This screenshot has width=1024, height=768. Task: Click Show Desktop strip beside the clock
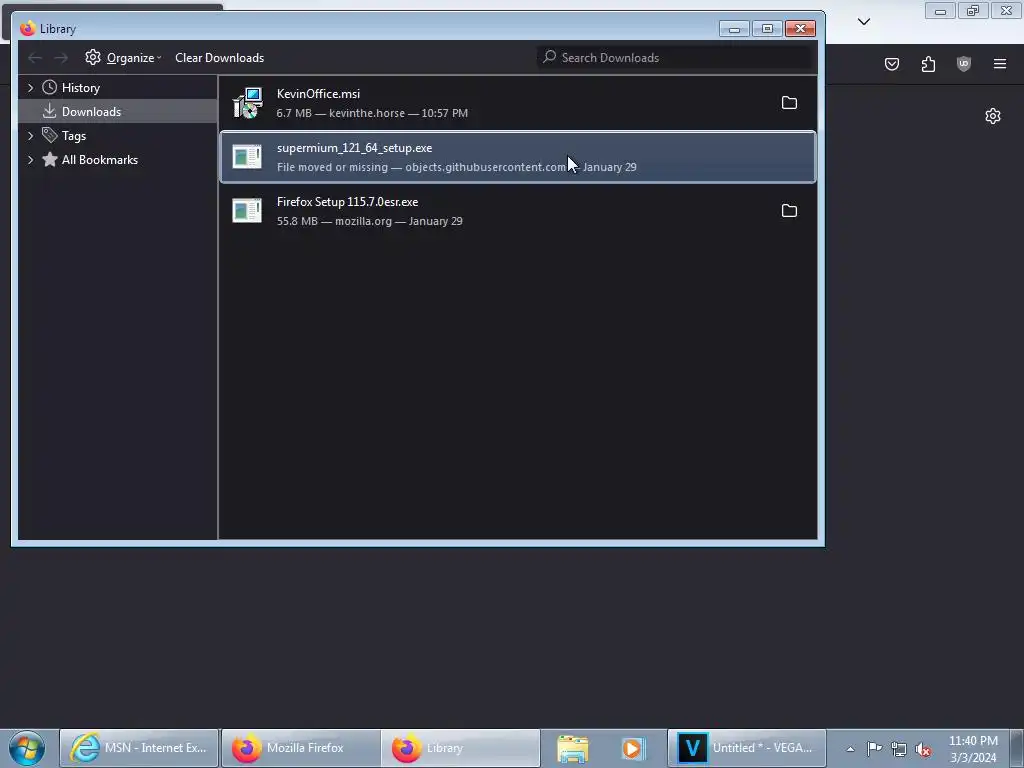point(1017,748)
